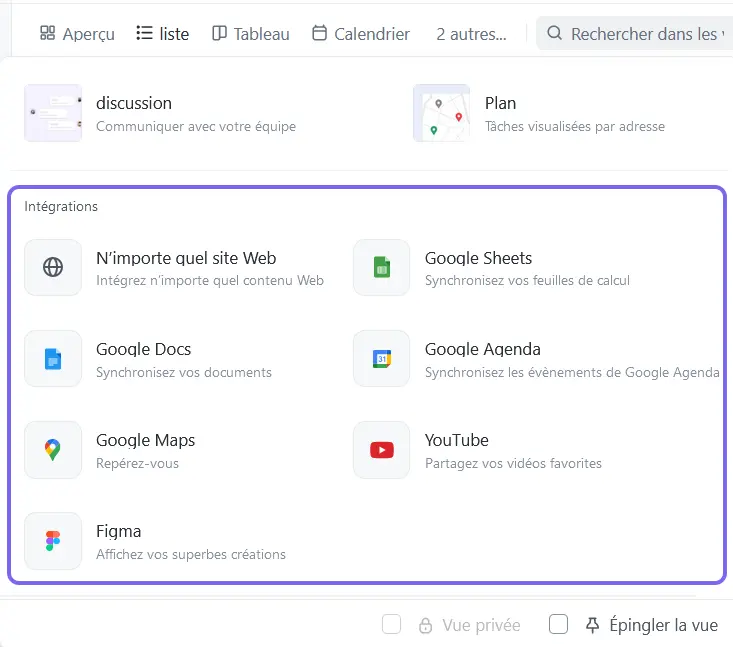Click the Figma logo icon
The width and height of the screenshot is (733, 647).
coord(53,541)
